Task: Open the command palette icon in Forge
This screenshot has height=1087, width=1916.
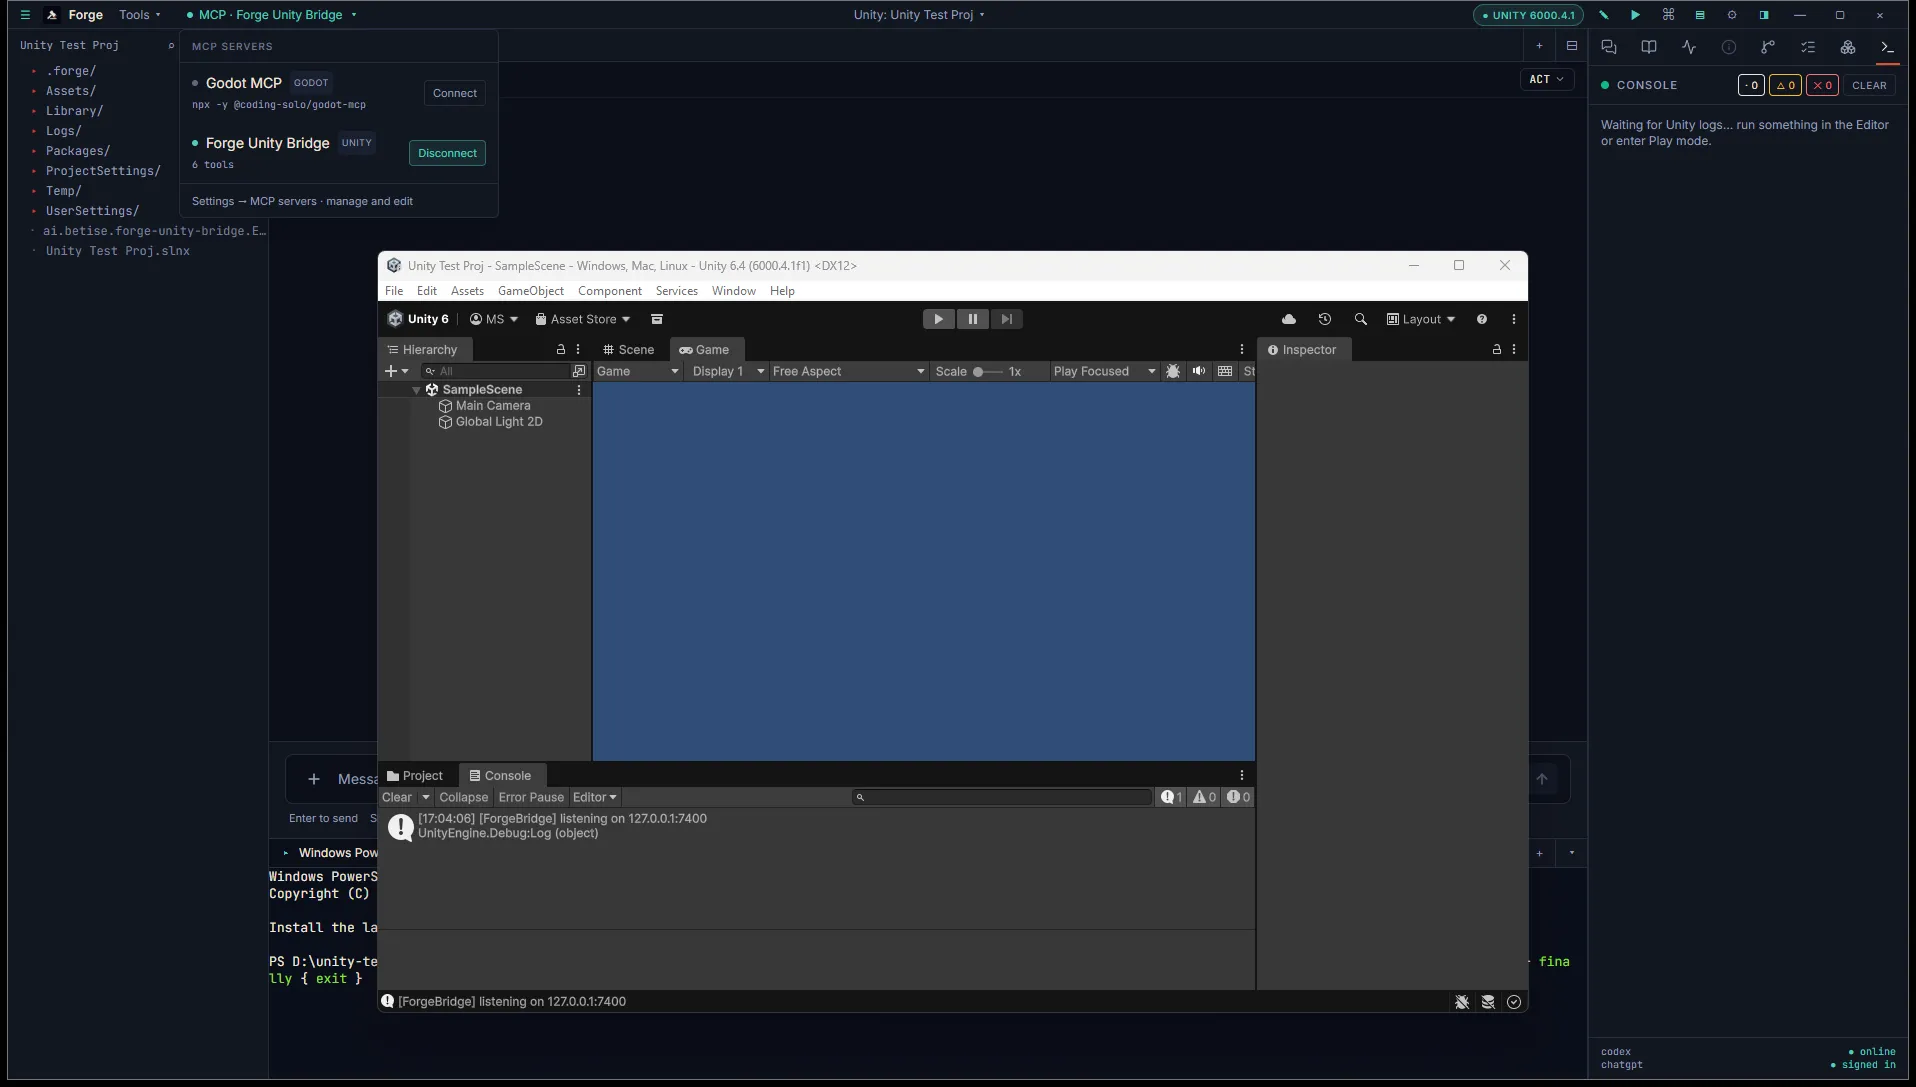Action: 1668,15
